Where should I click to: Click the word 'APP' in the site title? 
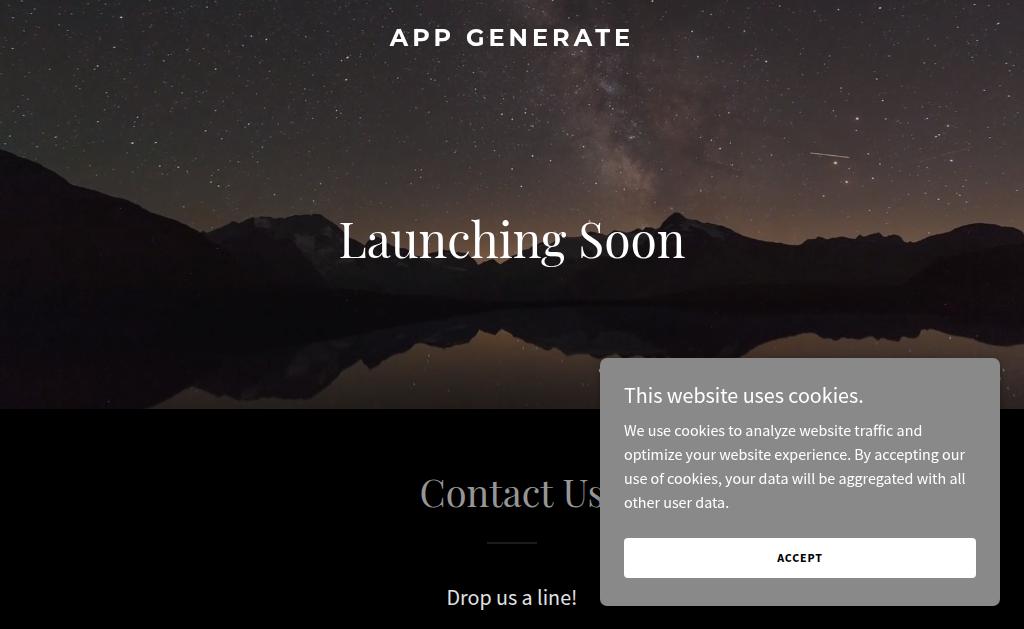point(421,37)
